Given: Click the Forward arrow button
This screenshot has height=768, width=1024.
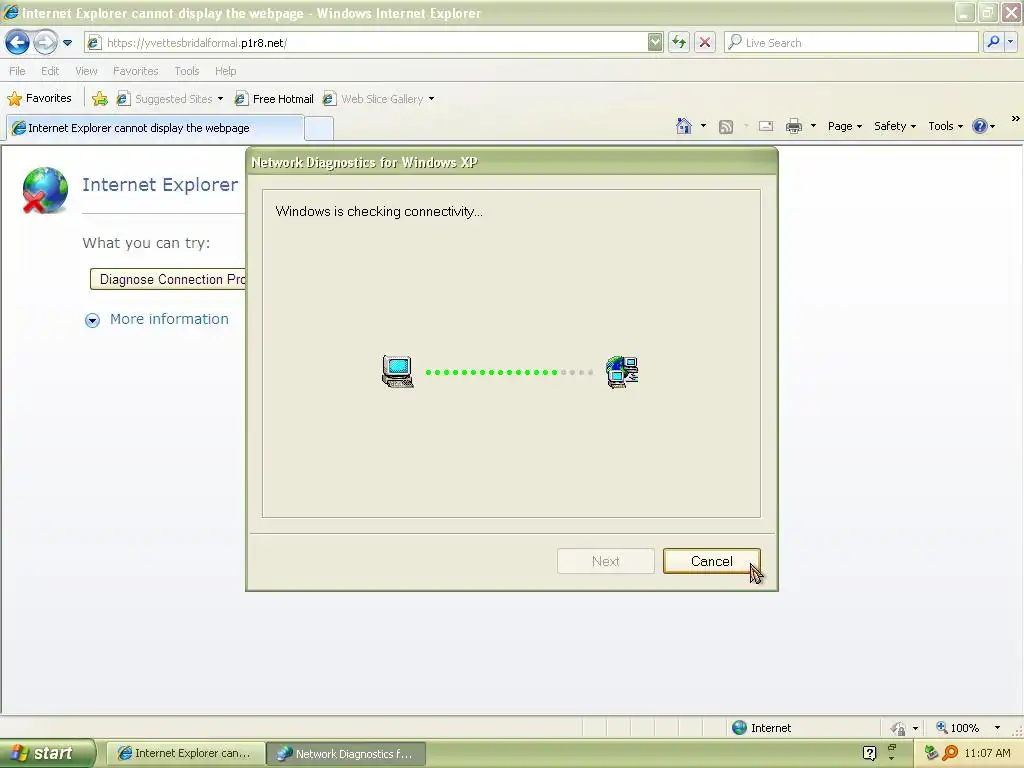Looking at the screenshot, I should 45,43.
